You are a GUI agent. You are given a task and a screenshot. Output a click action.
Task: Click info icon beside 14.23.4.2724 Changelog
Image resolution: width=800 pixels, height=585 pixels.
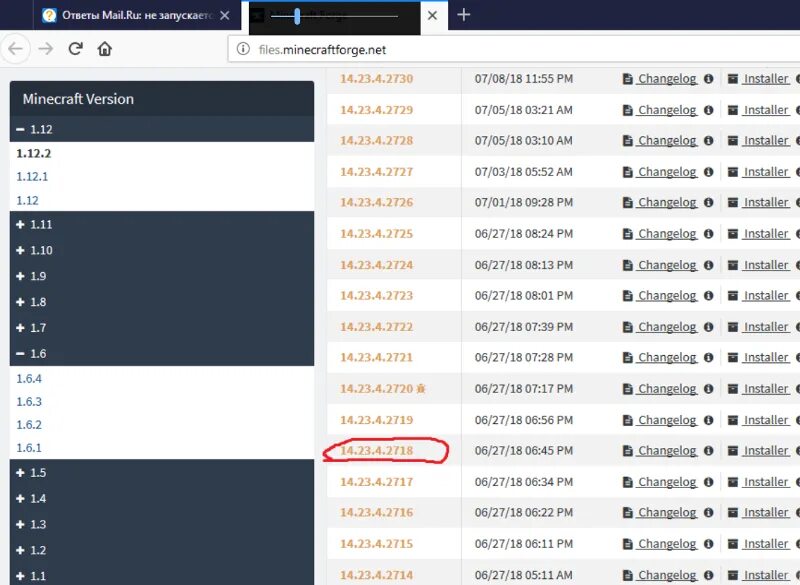tap(708, 265)
